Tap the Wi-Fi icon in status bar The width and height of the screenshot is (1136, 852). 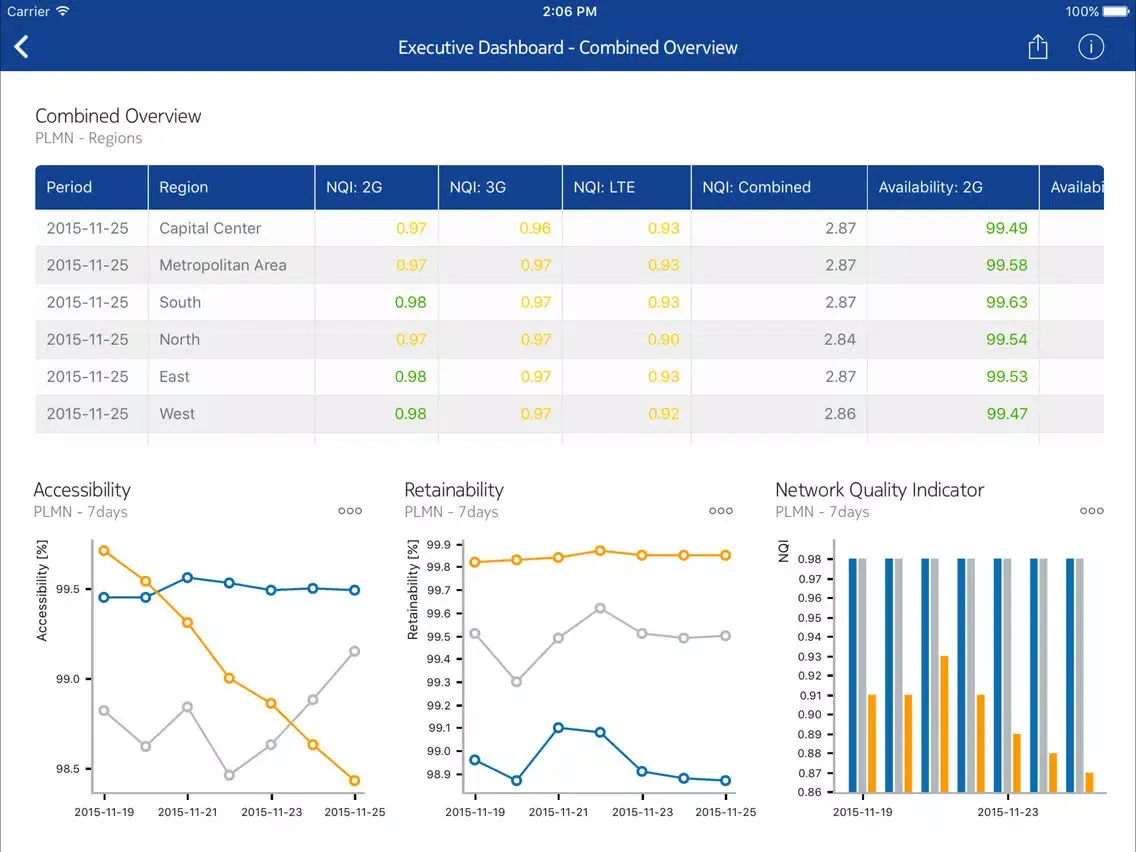63,12
